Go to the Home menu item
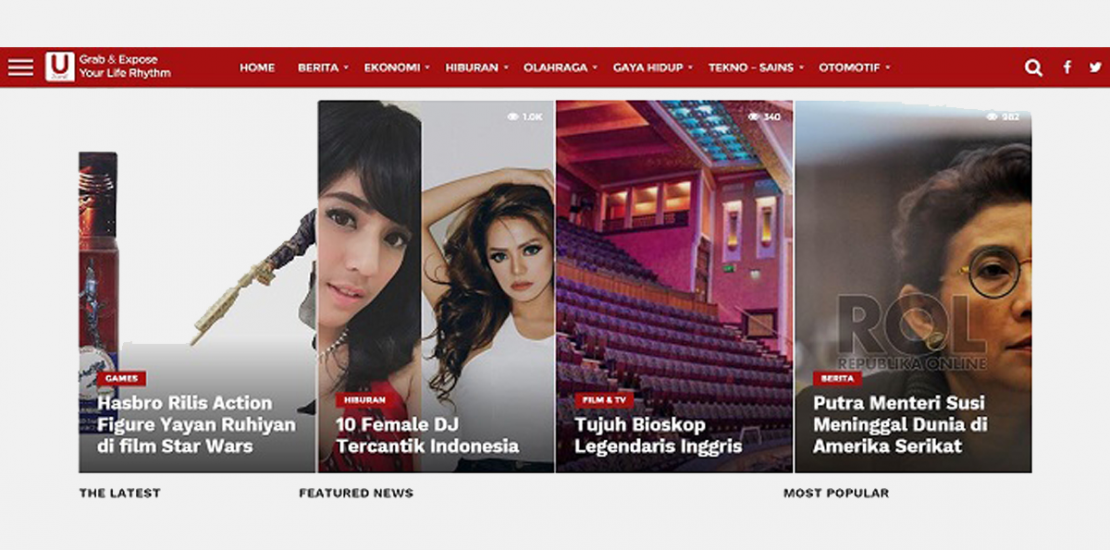Viewport: 1110px width, 550px height. (x=257, y=68)
